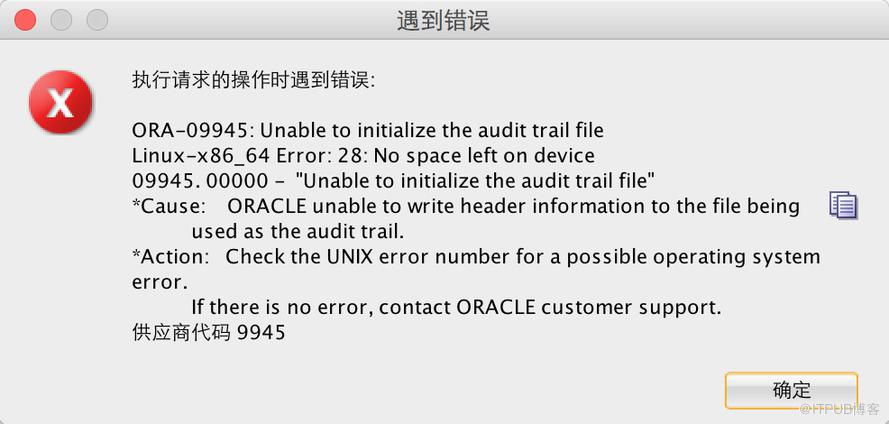Click the "contact ORACLE customer support" line
Image resolution: width=889 pixels, height=424 pixels.
pyautogui.click(x=456, y=308)
